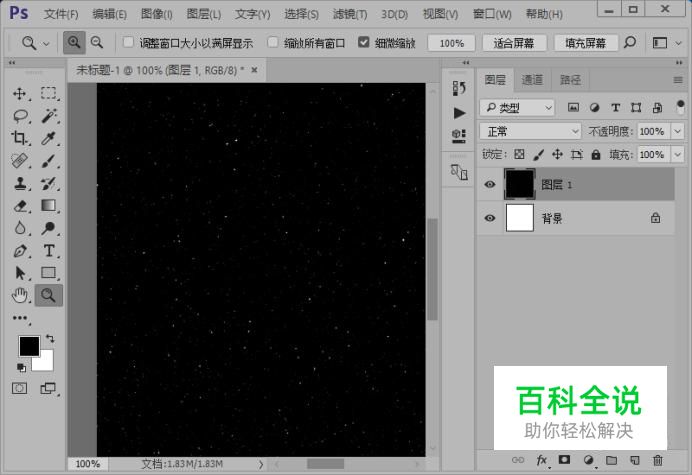
Task: Toggle lock position
Action: 557,155
